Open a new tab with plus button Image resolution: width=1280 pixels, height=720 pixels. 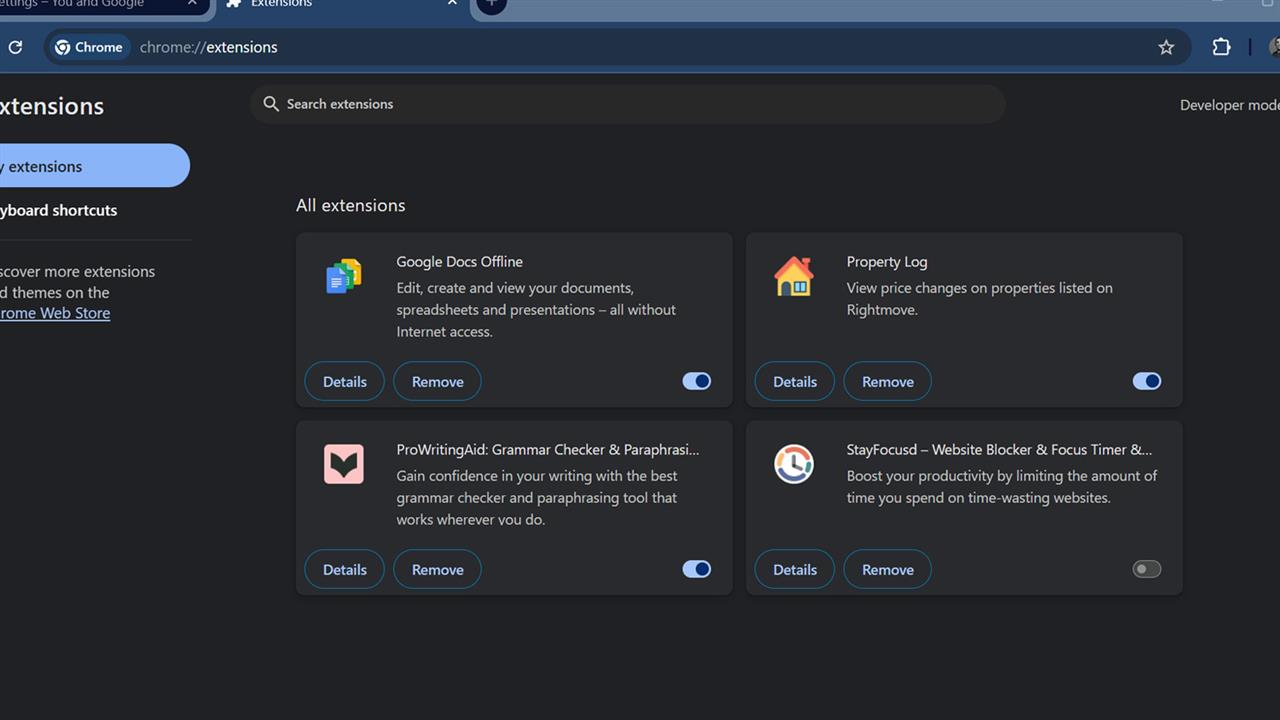coord(490,4)
